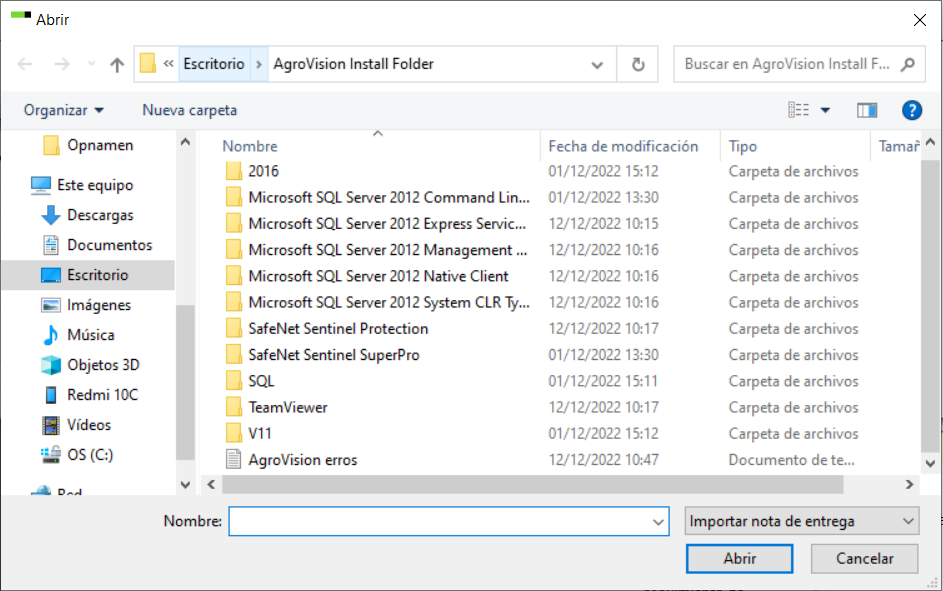
Task: Open the address bar history dropdown
Action: (x=597, y=64)
